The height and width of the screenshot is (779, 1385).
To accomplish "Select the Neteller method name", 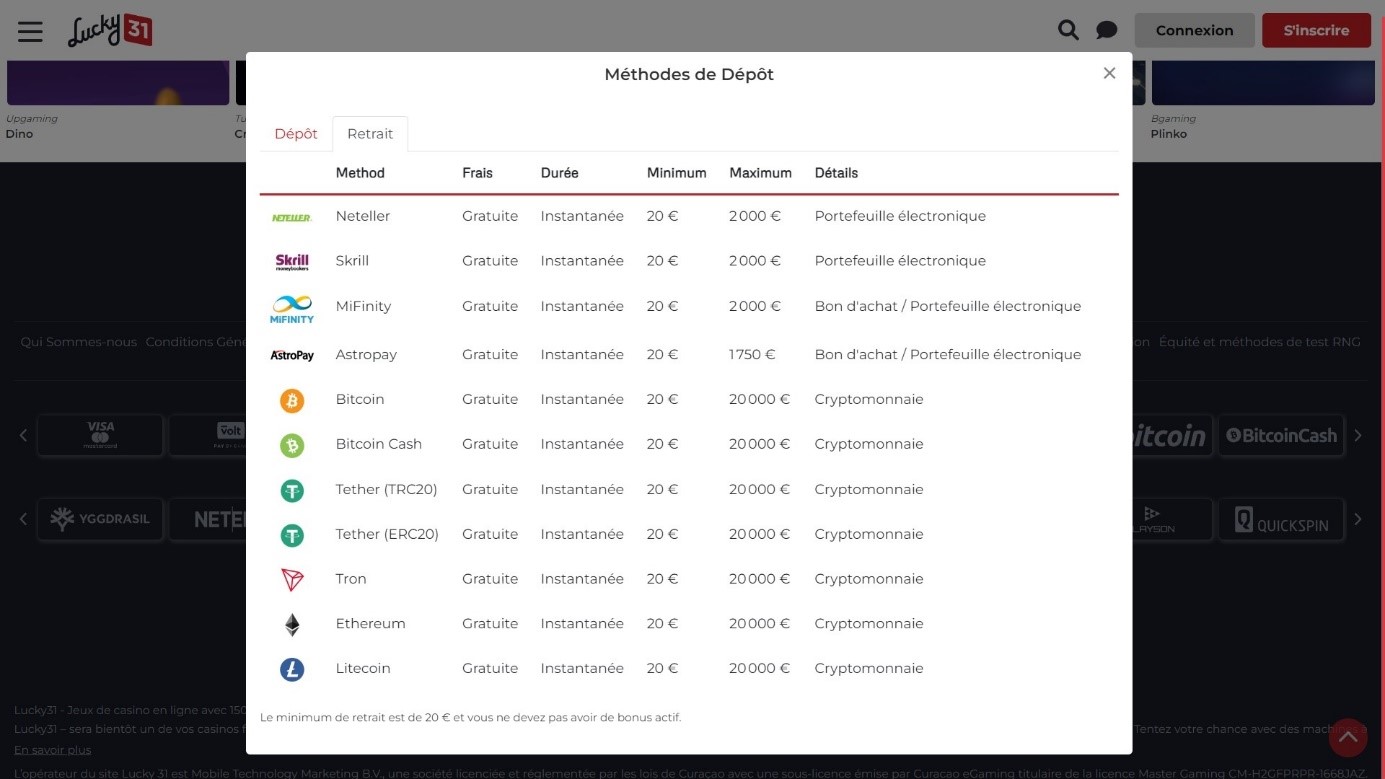I will click(363, 216).
